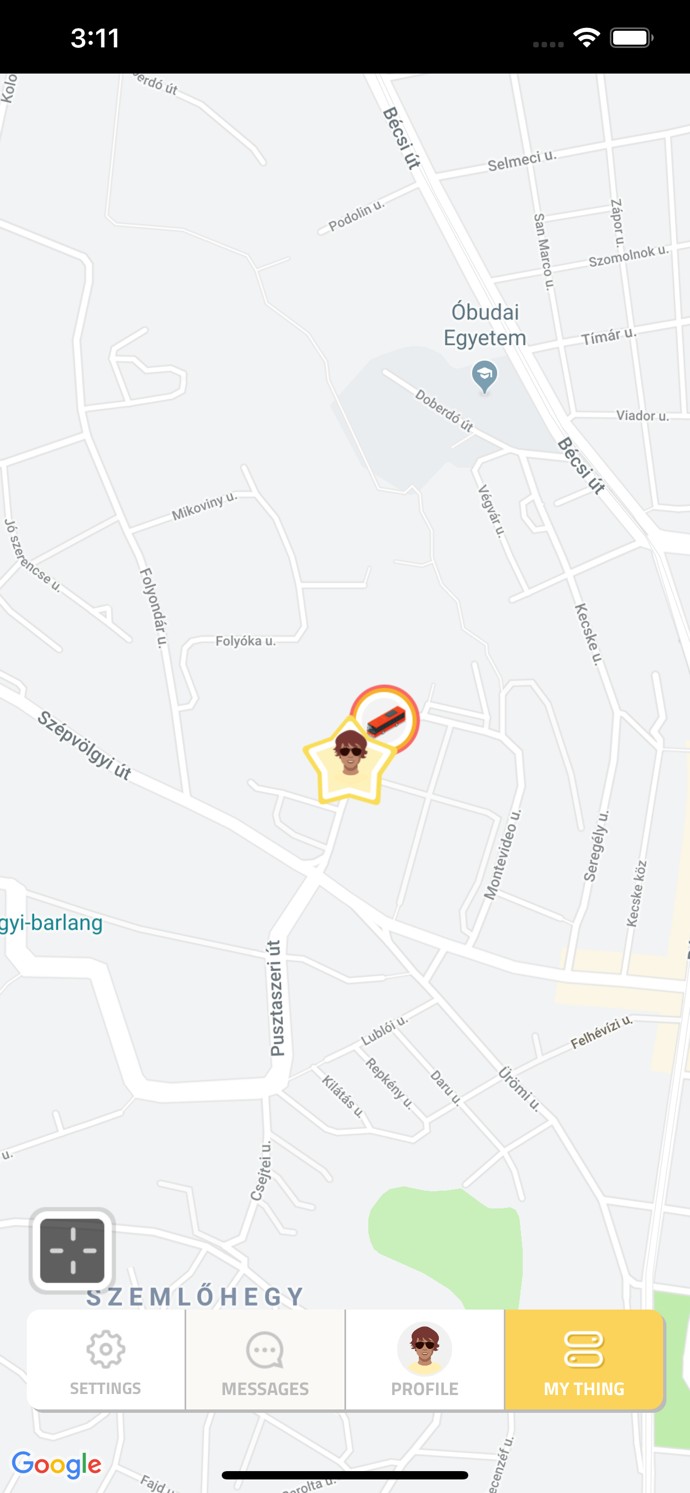Tap the recenter map crosshair button
The image size is (690, 1493).
click(x=72, y=1250)
